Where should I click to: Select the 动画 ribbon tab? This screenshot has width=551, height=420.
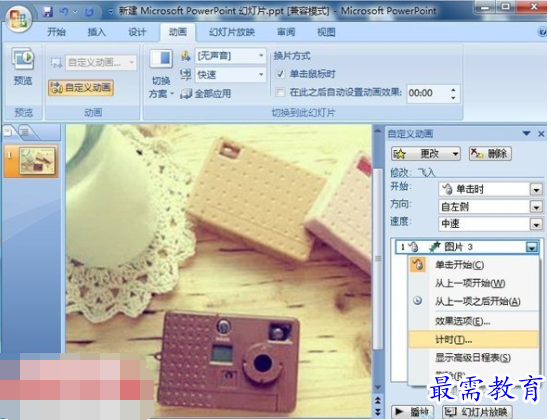tap(178, 32)
